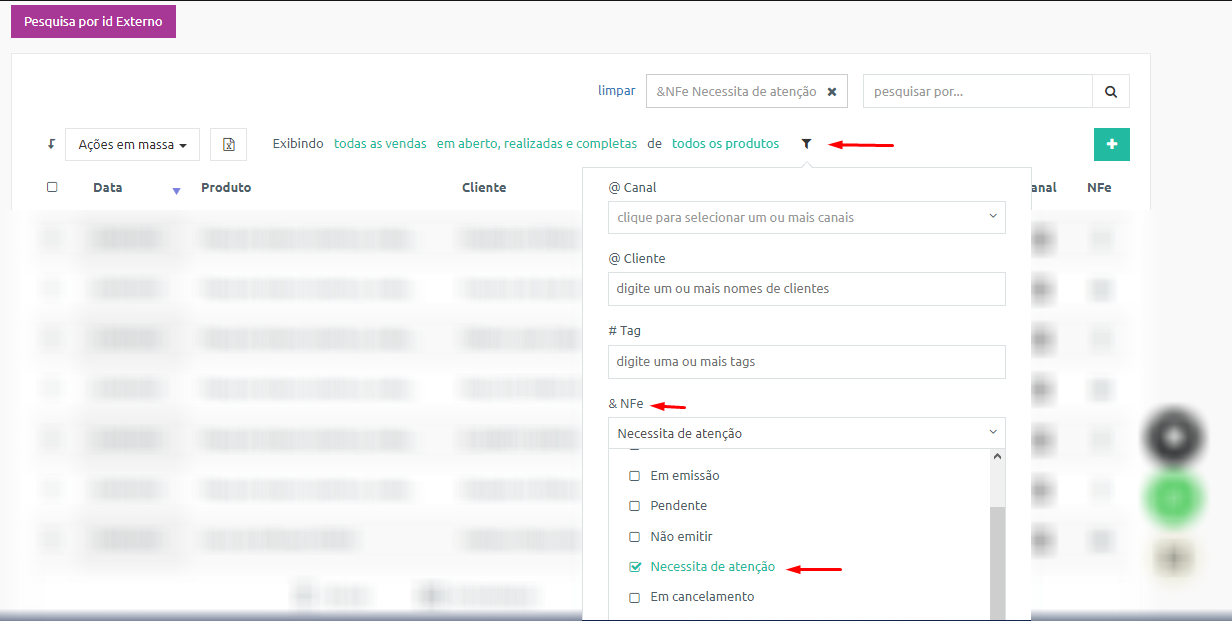Screen dimensions: 1232x621
Task: Click the Pesquisa por id Externo button
Action: coord(93,21)
